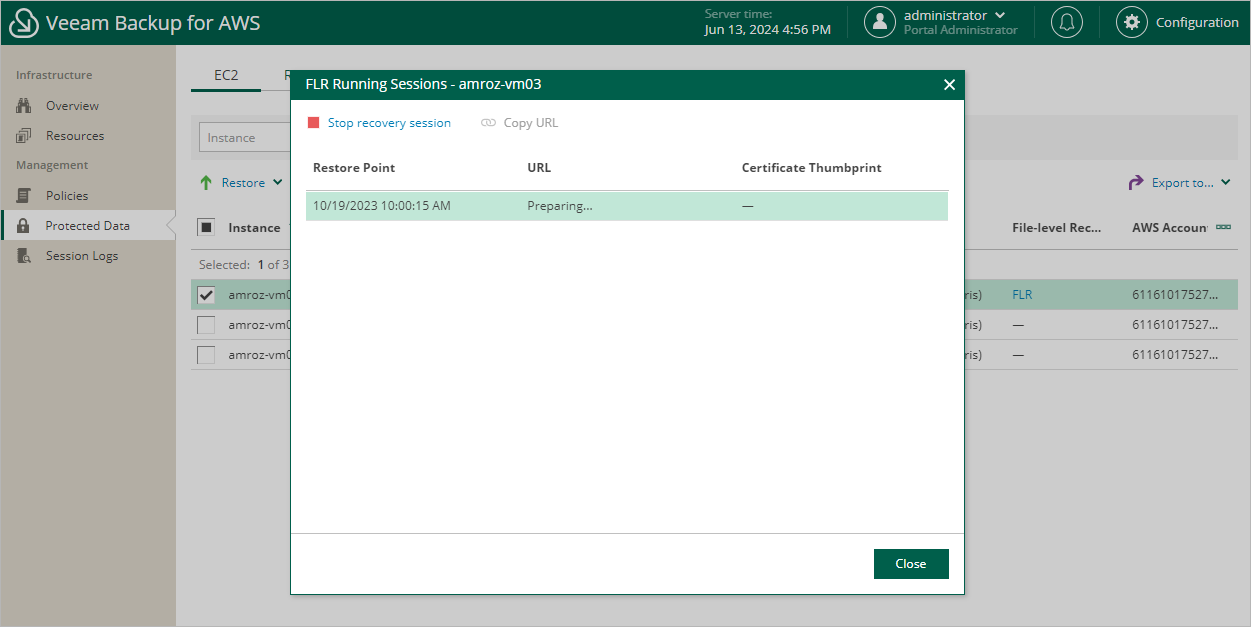Switch to the EC2 tab
Screen dimensions: 1251x627
(x=226, y=75)
